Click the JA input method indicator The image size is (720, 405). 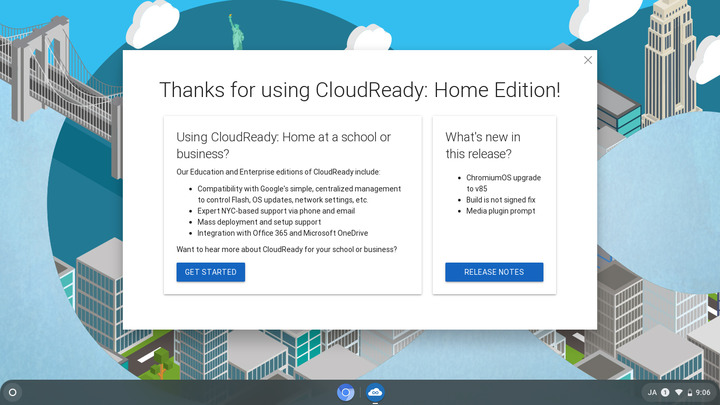click(652, 392)
